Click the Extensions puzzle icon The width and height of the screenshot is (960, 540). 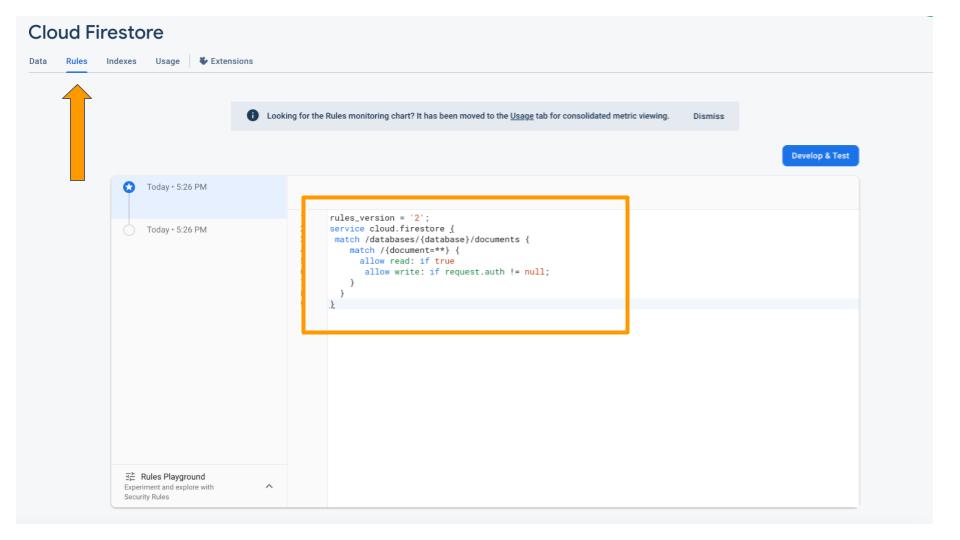tap(203, 61)
